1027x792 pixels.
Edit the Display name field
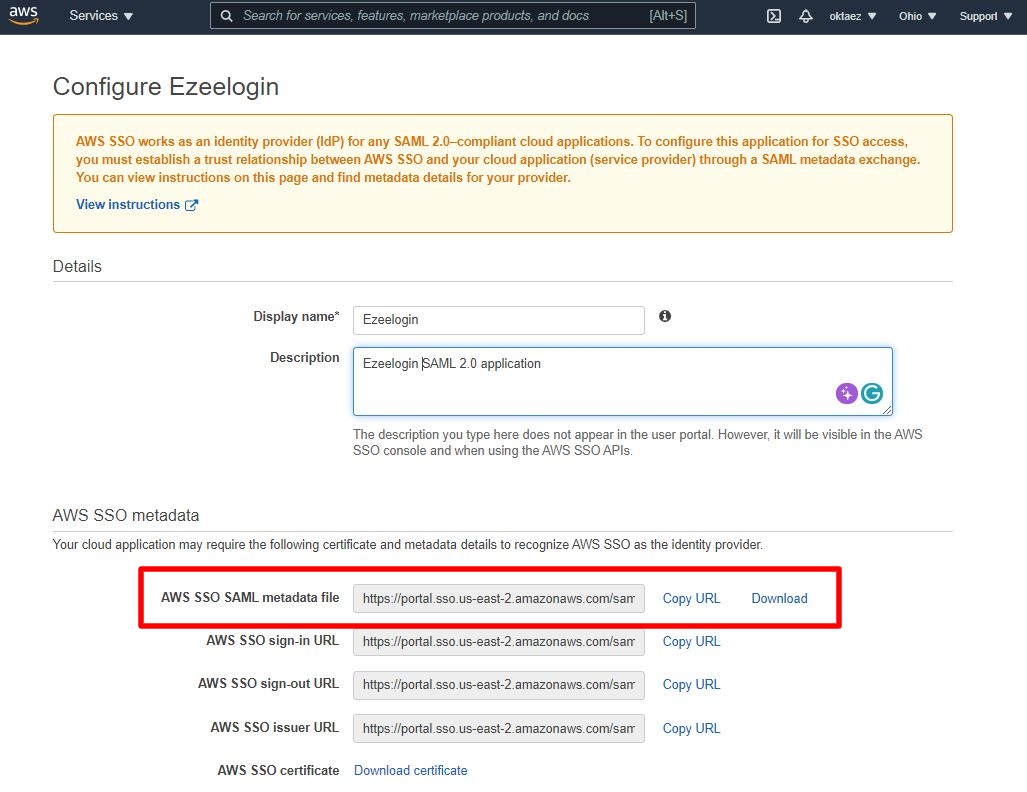click(x=498, y=320)
